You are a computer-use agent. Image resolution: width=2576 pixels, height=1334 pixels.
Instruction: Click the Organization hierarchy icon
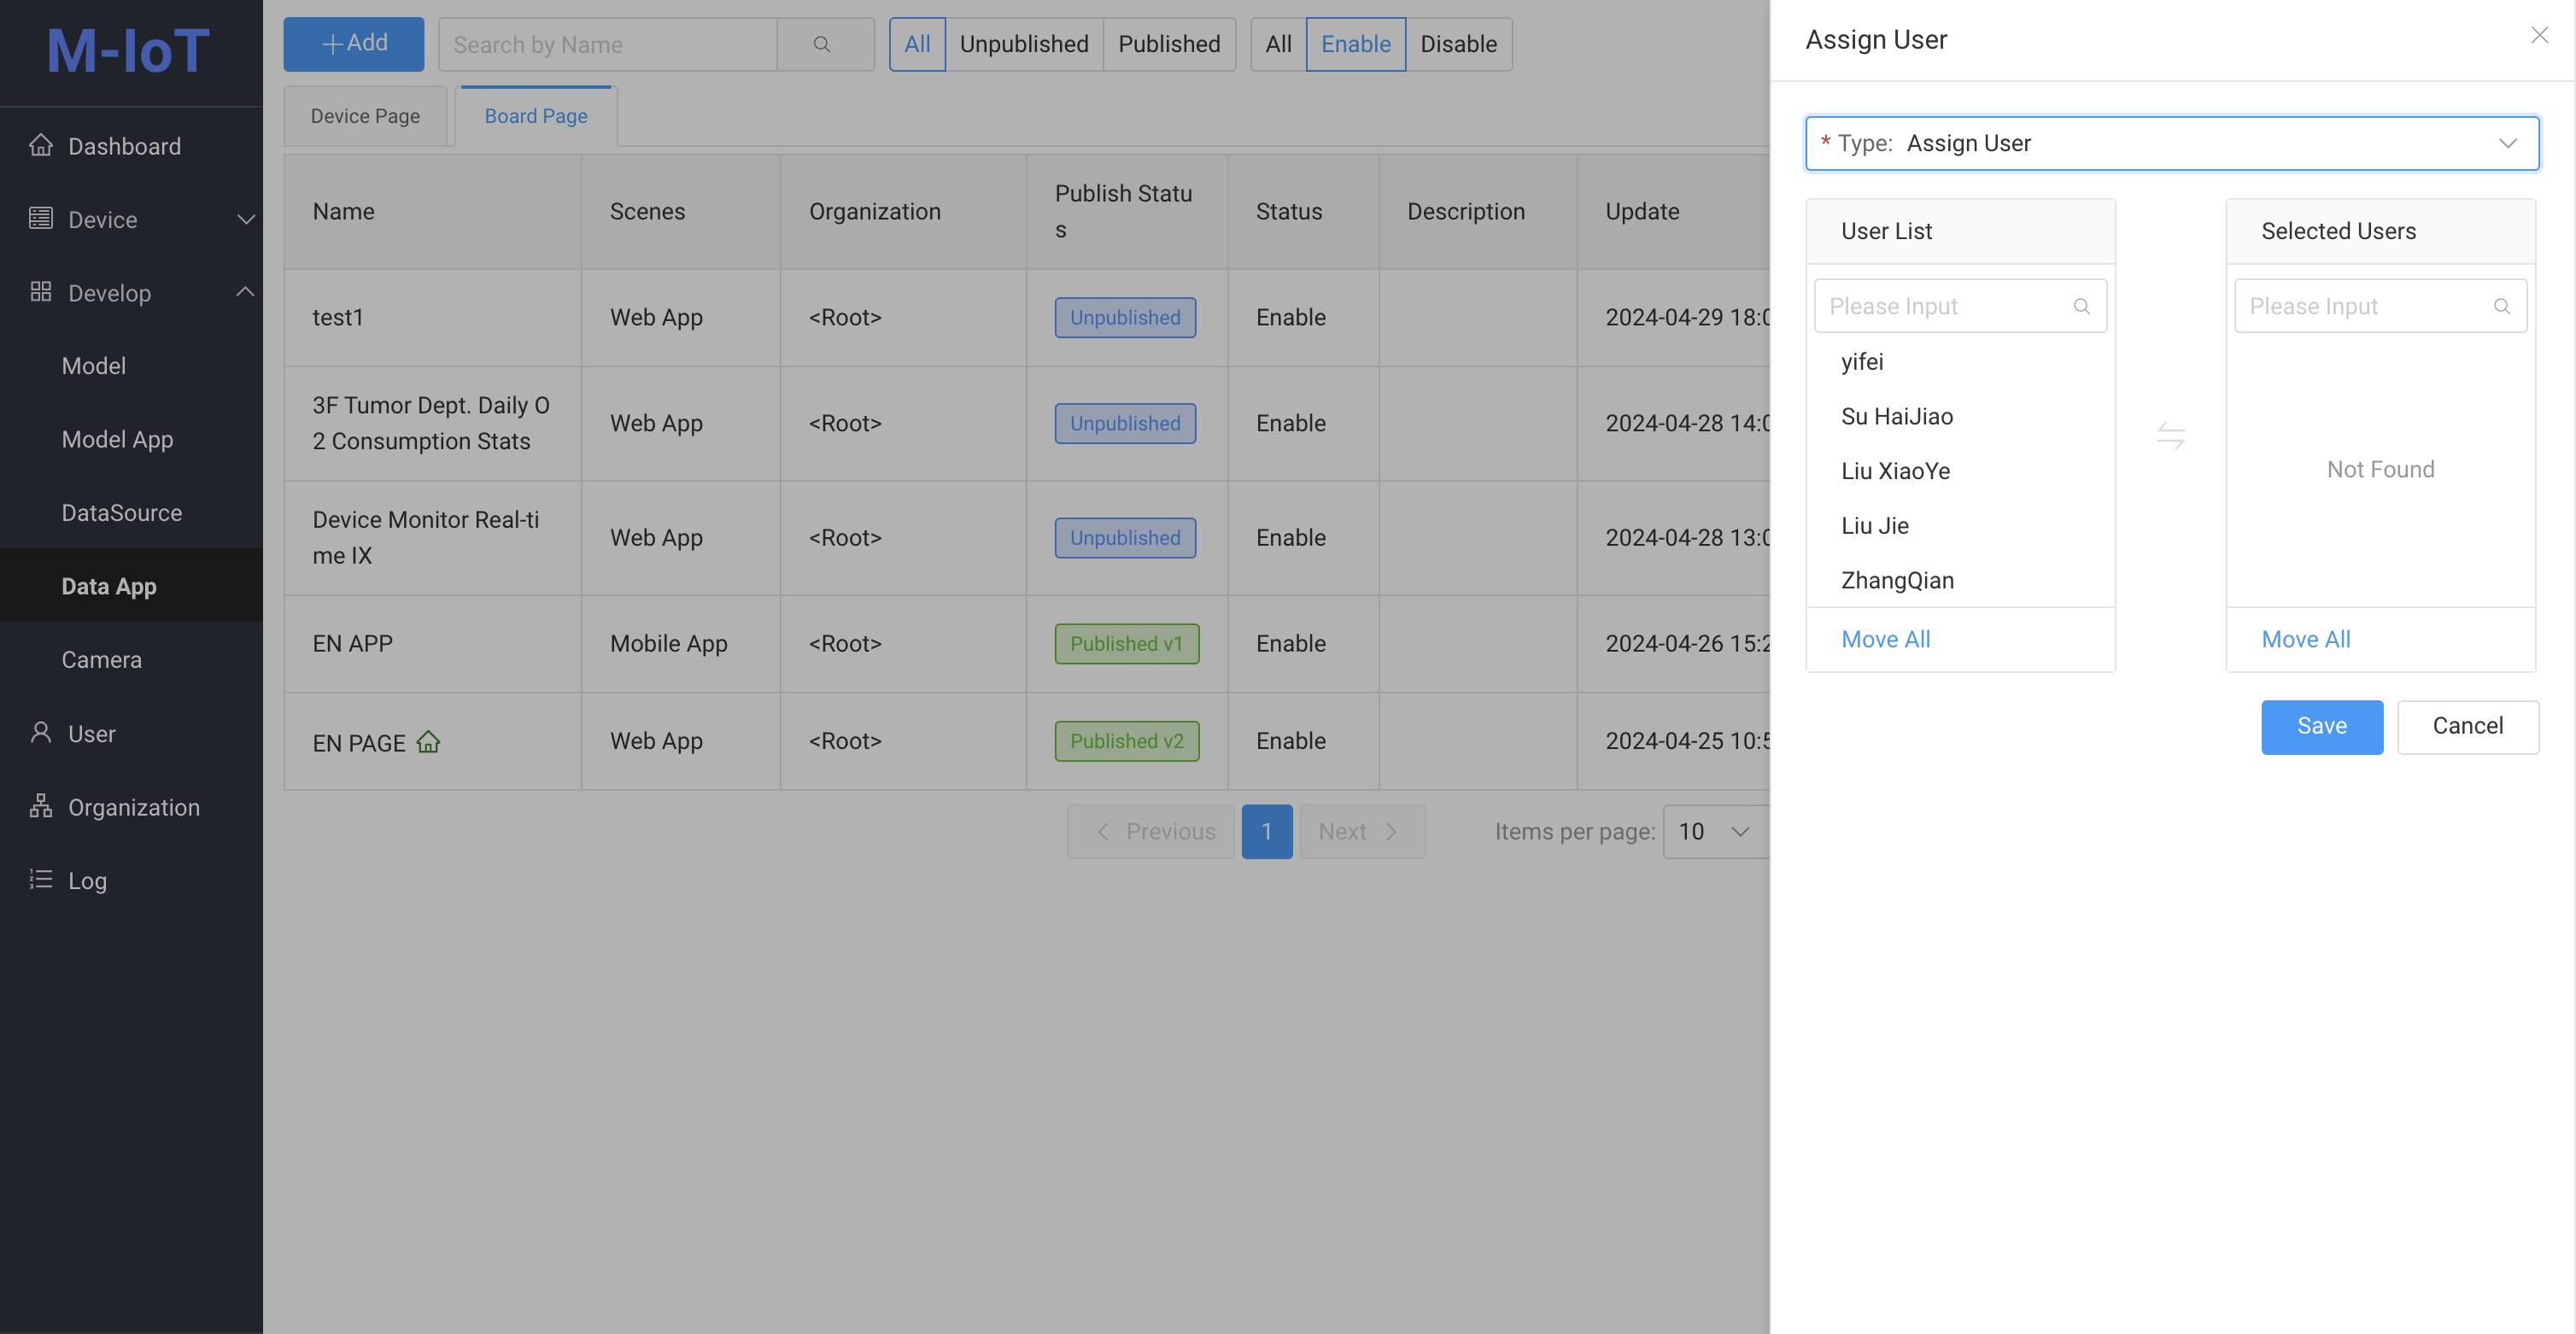40,806
